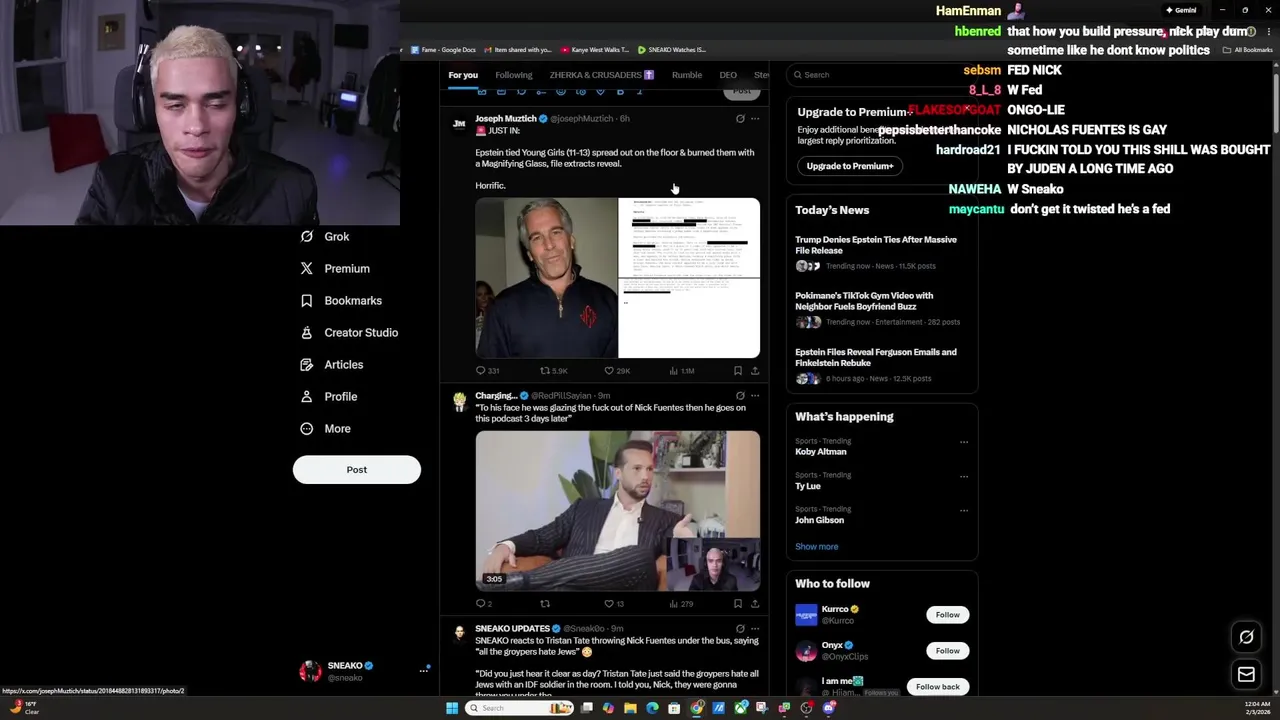Open more options on SNEAKO UPDATES post
1280x720 pixels.
[x=755, y=629]
